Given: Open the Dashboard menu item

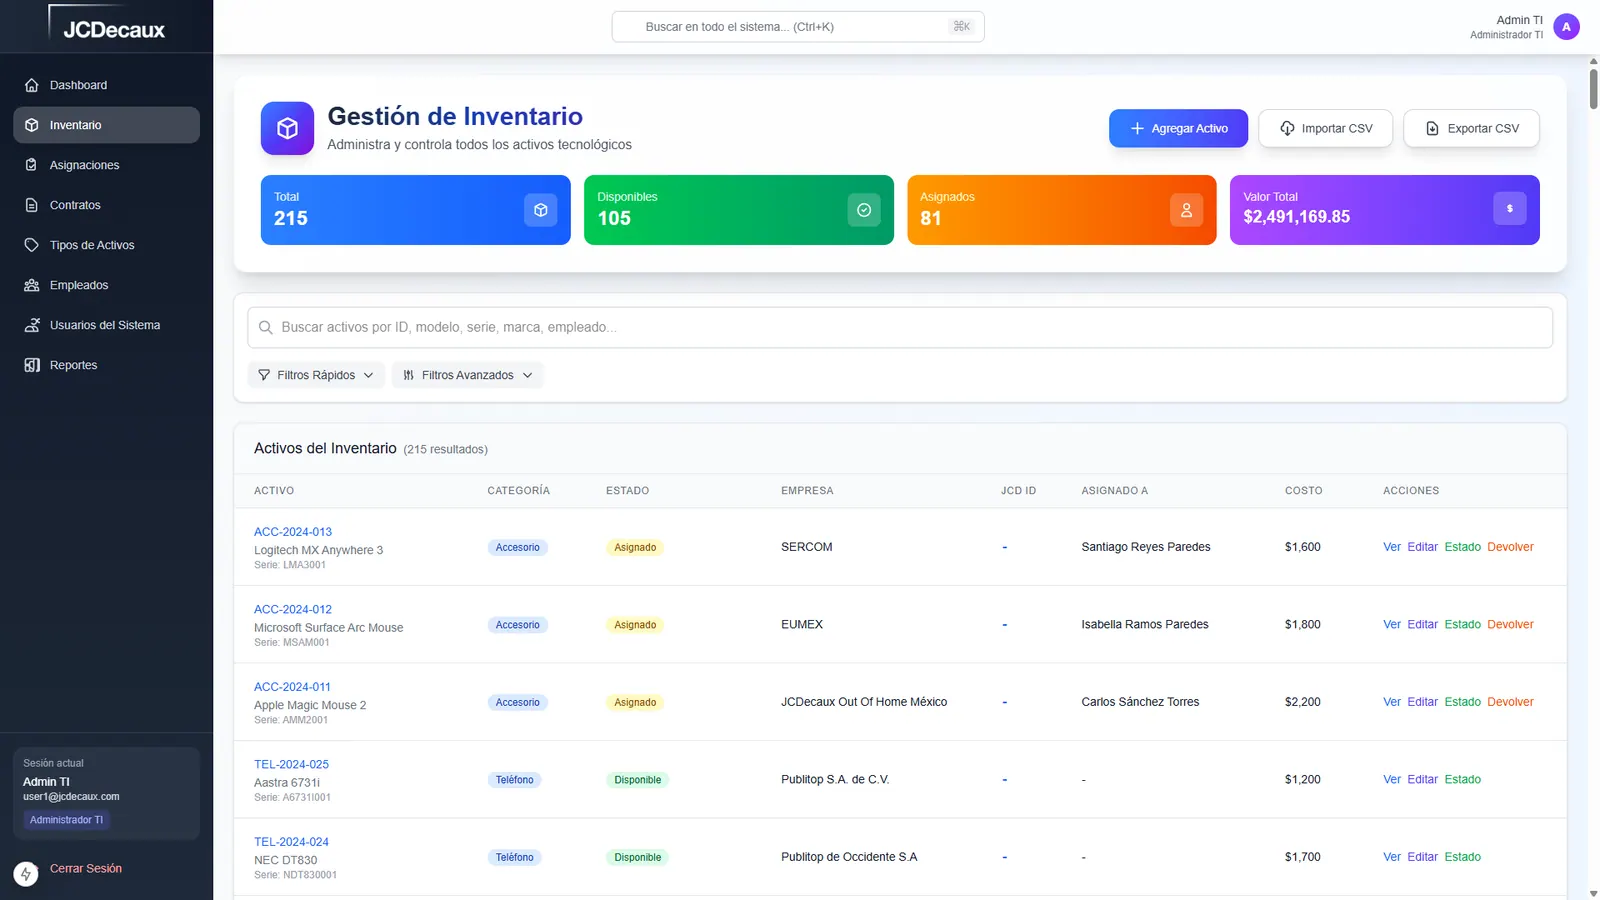Looking at the screenshot, I should (x=106, y=85).
